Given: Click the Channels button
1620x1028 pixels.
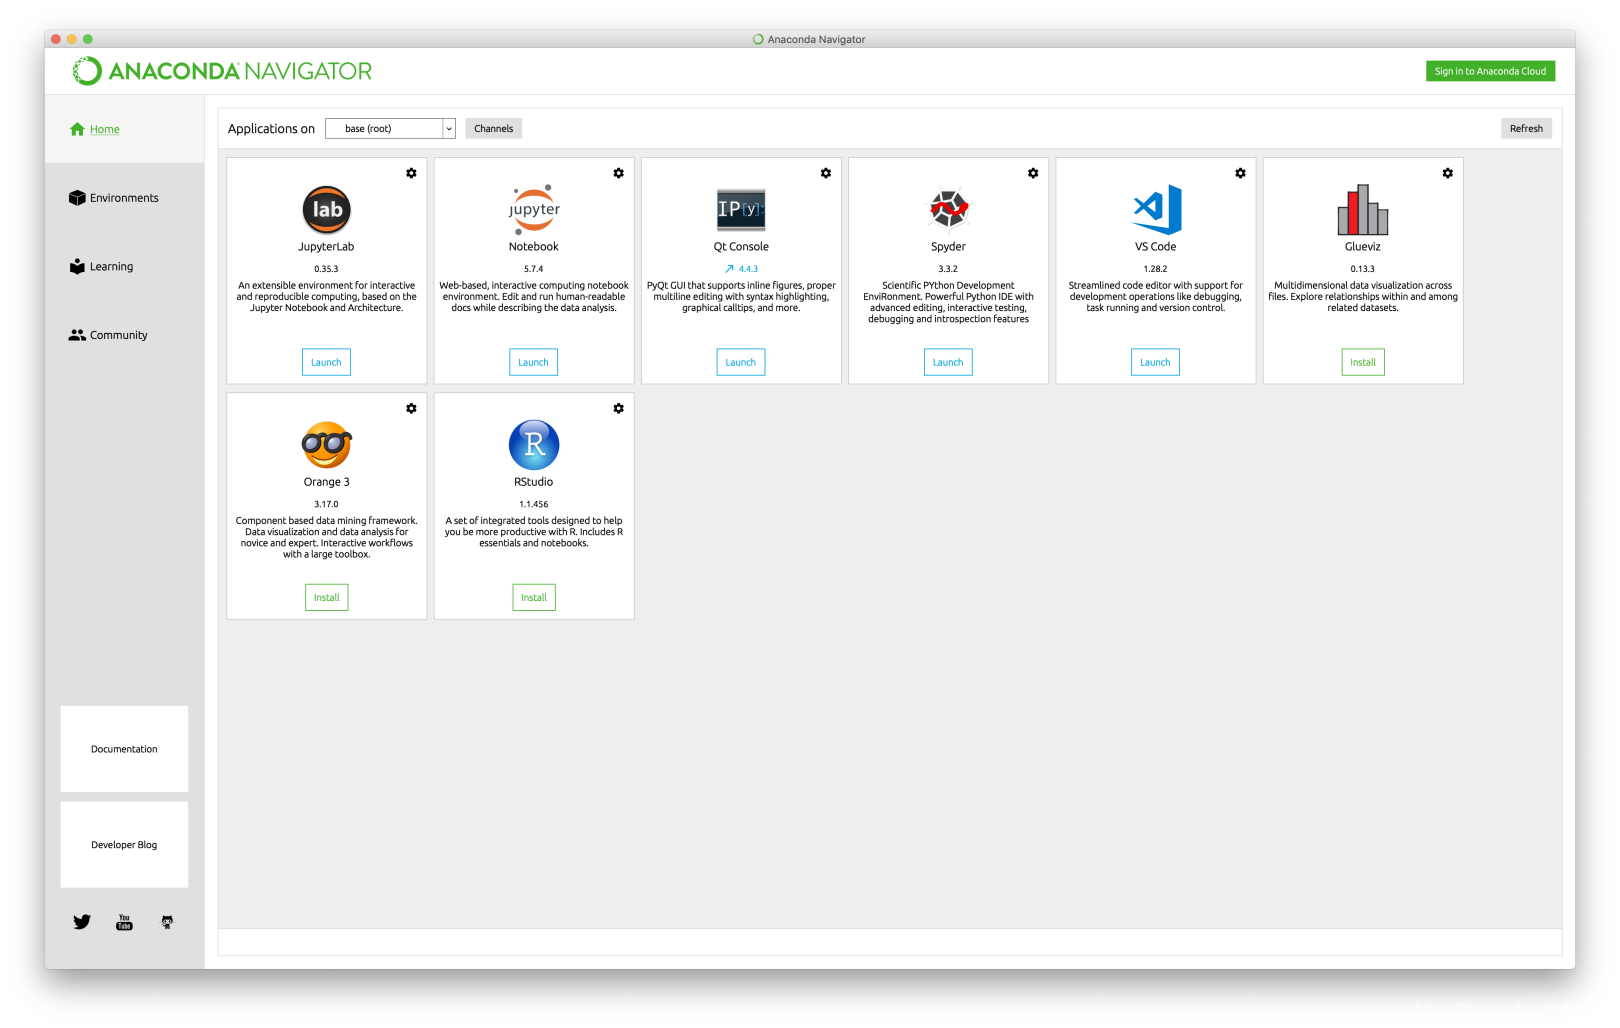Looking at the screenshot, I should pos(494,129).
